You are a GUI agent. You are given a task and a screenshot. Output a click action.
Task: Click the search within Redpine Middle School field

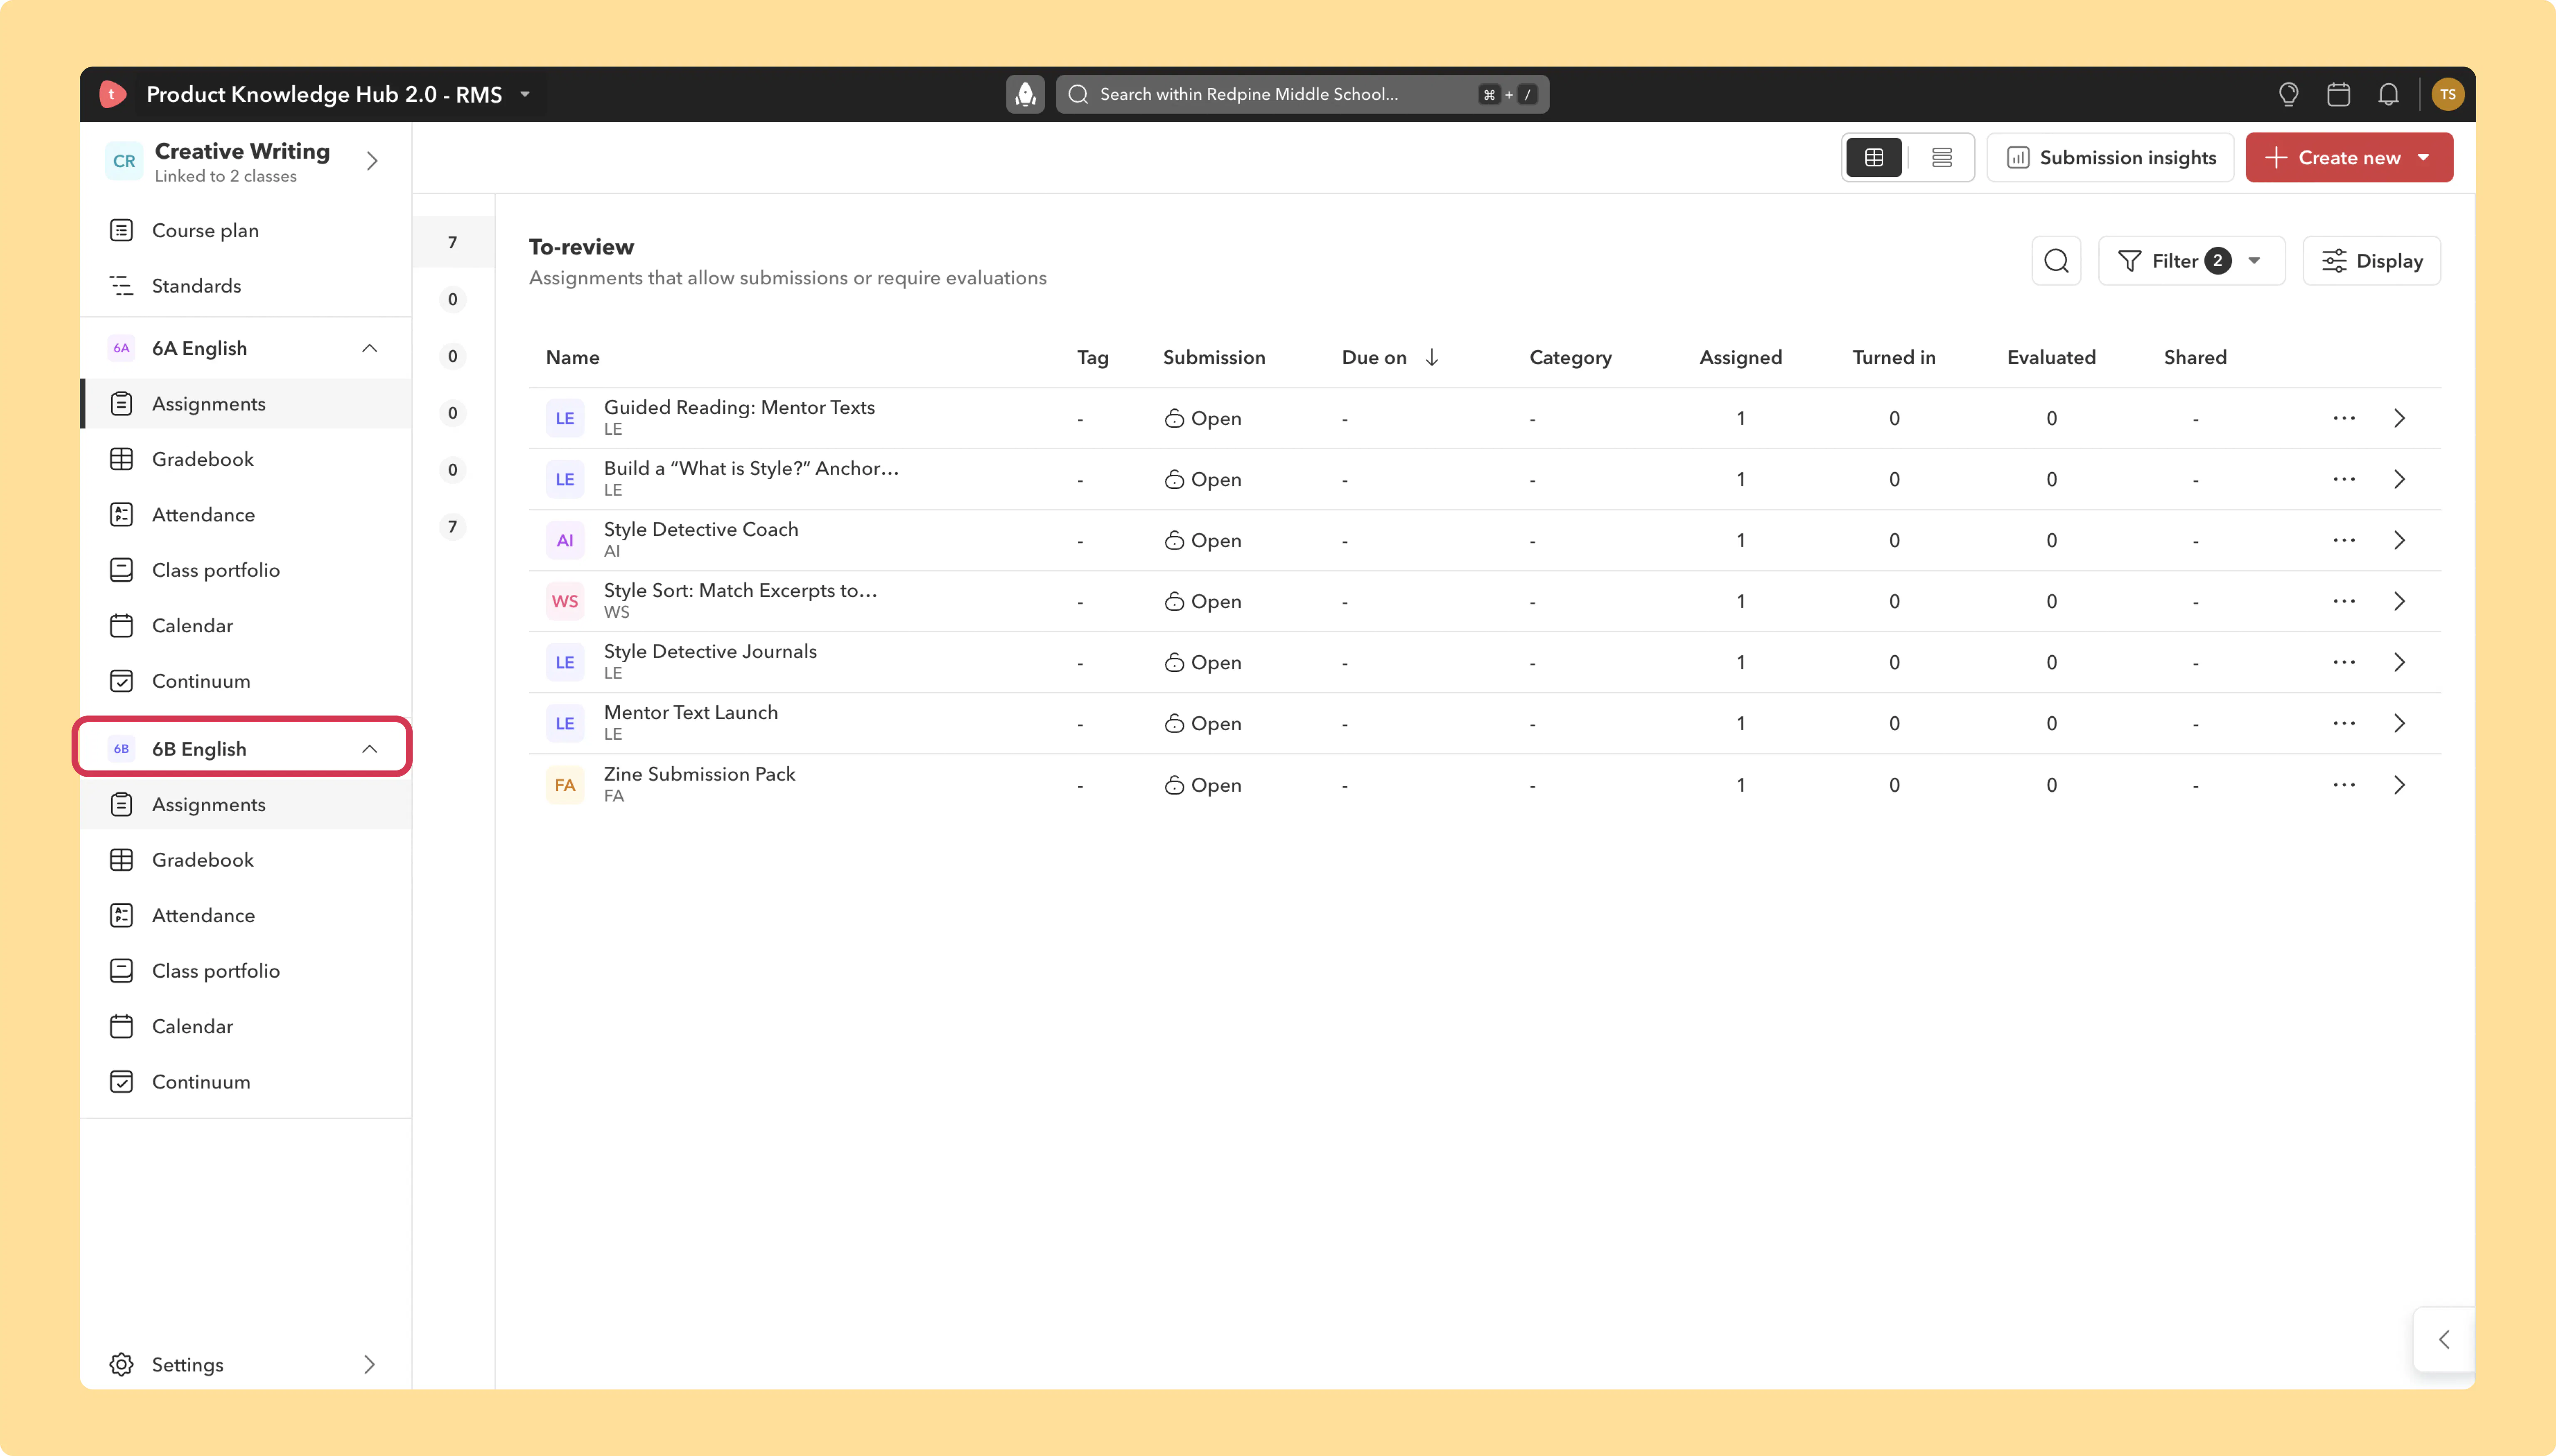click(1302, 94)
